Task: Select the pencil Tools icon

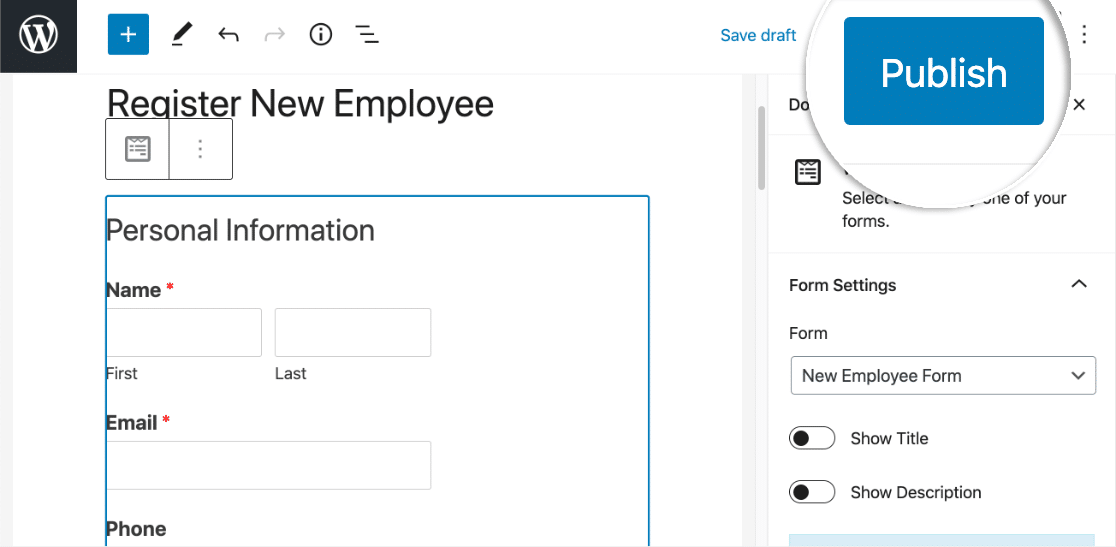Action: [181, 34]
